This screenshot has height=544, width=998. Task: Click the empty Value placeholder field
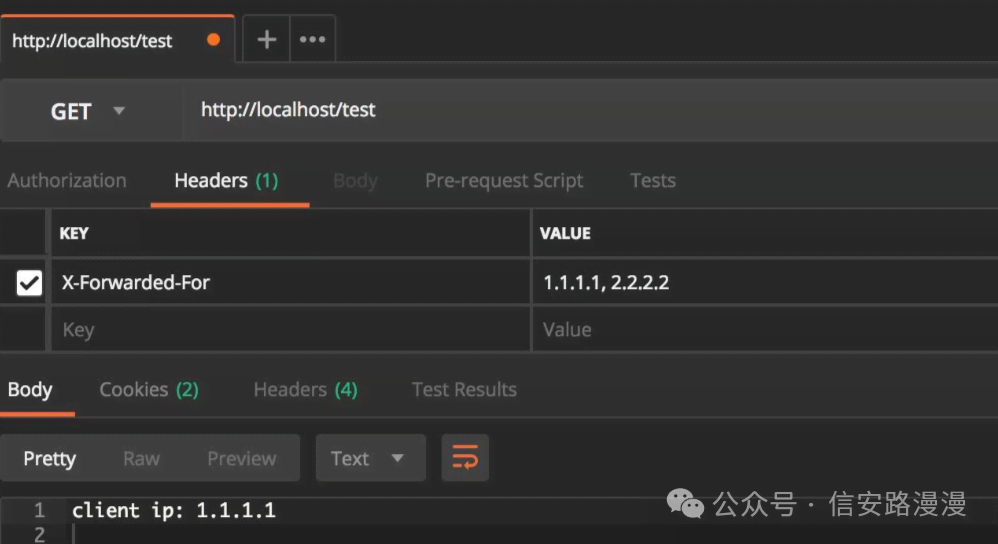(x=765, y=329)
